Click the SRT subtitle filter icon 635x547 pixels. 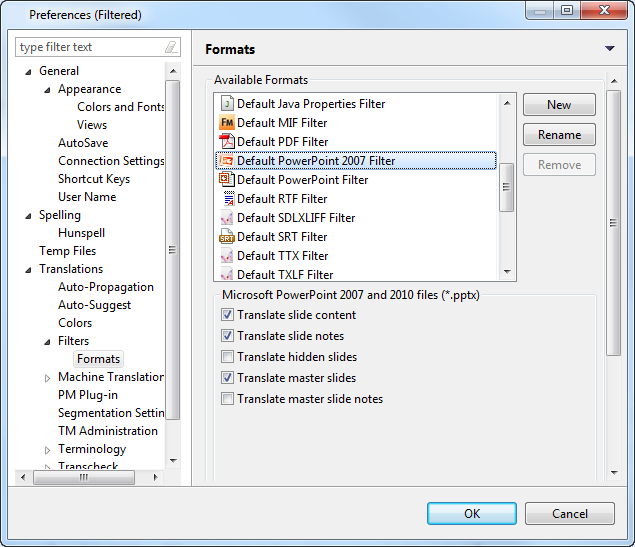[x=227, y=237]
